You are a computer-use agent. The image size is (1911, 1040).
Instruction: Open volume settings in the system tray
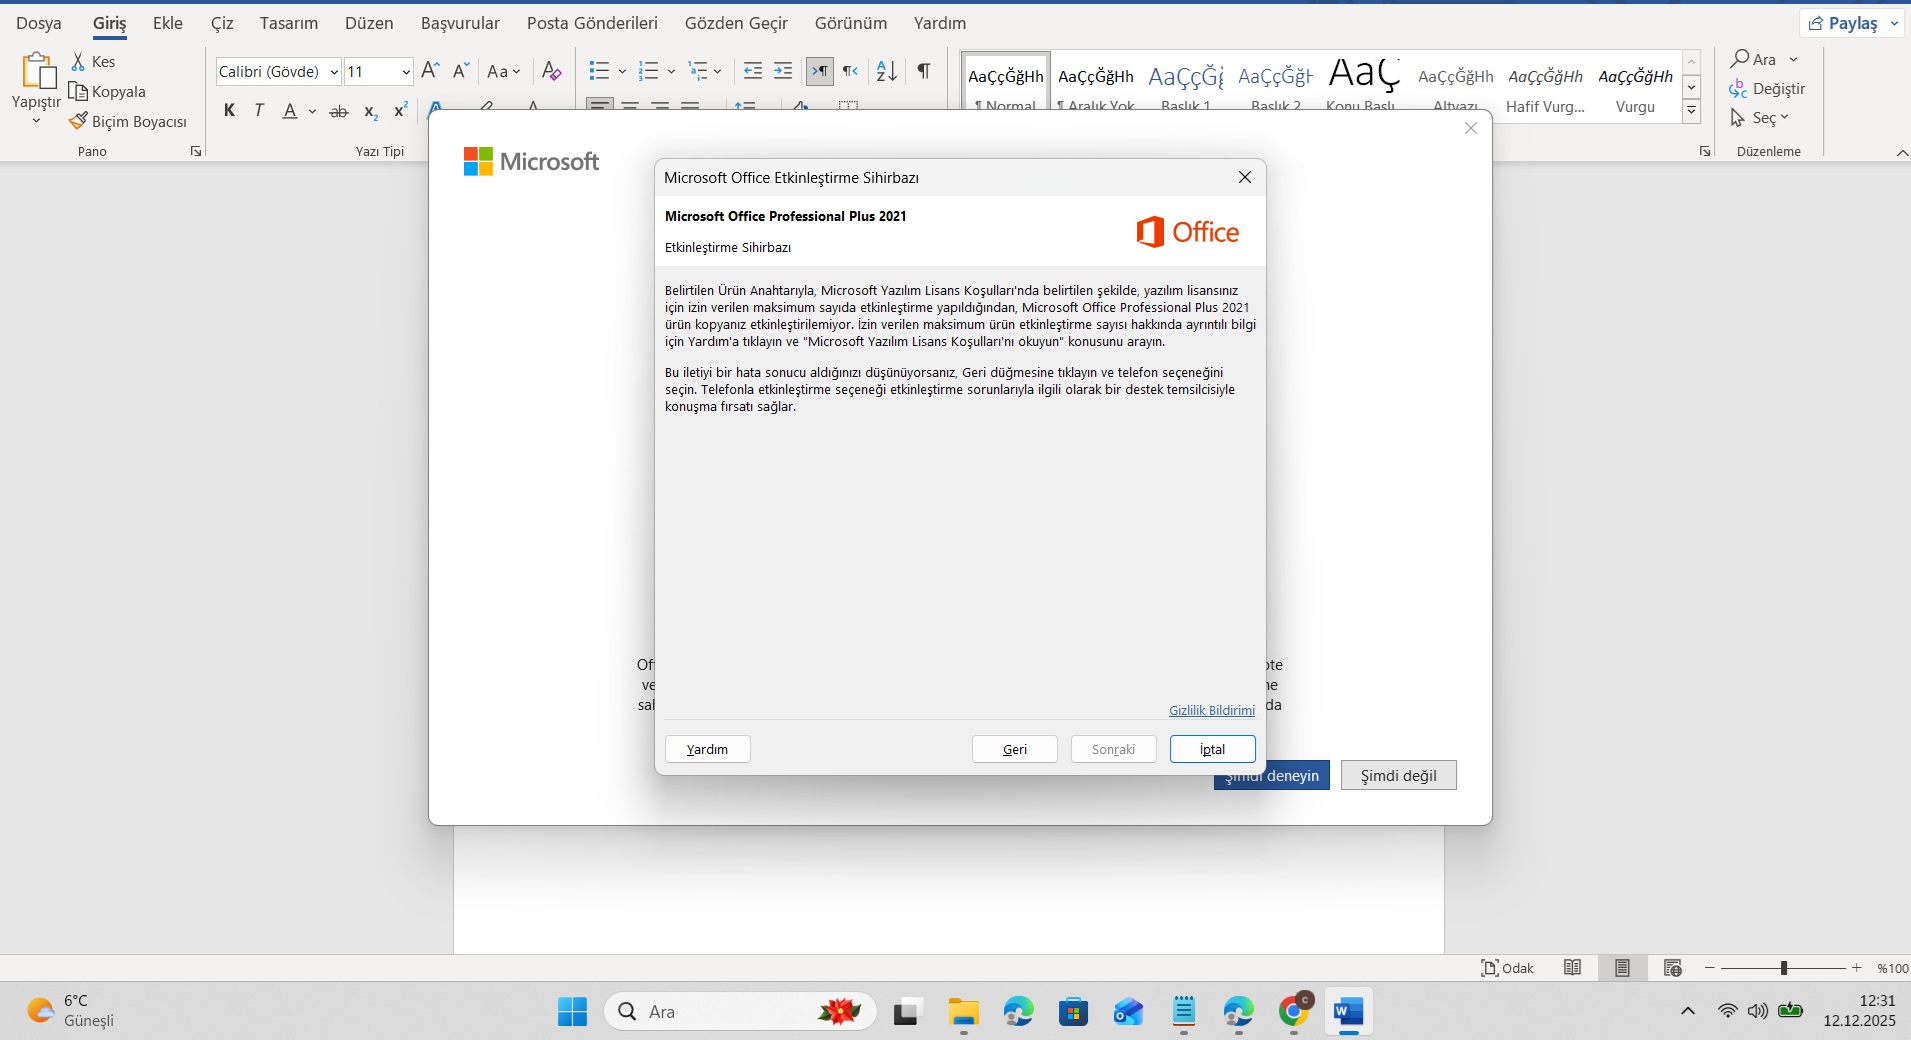(1757, 1011)
